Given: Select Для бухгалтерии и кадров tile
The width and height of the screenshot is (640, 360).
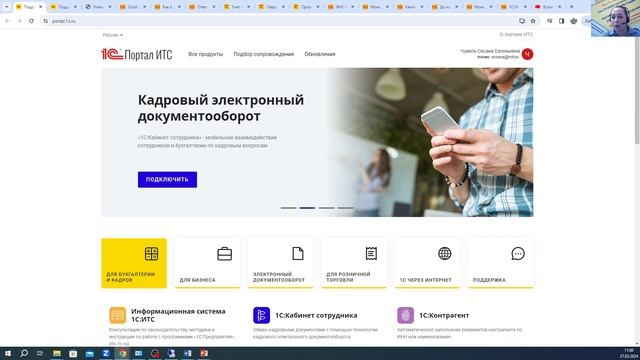Looking at the screenshot, I should tap(134, 263).
